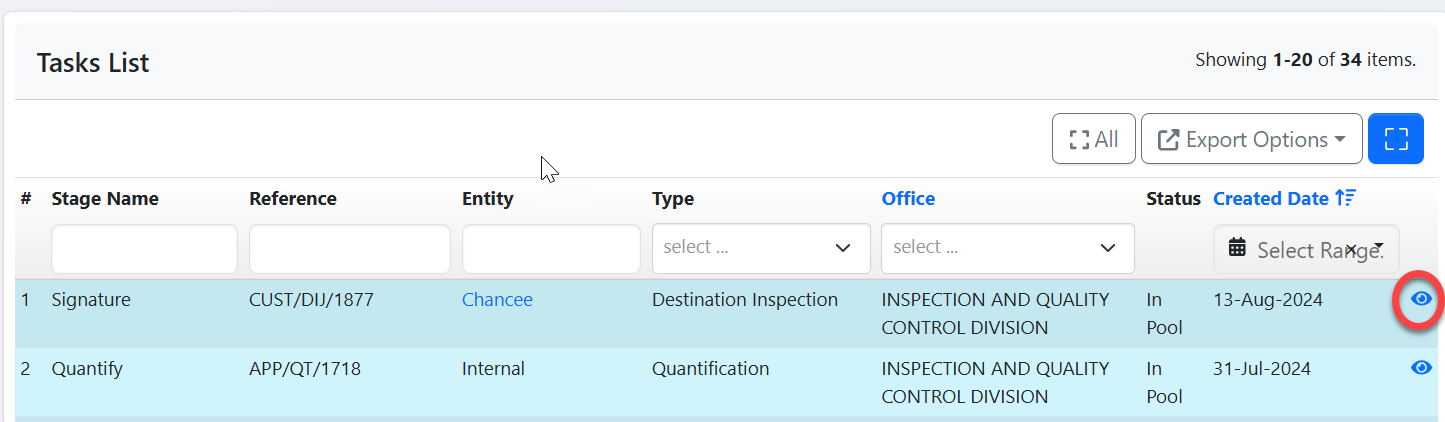Open the Chancee entity link

click(497, 300)
